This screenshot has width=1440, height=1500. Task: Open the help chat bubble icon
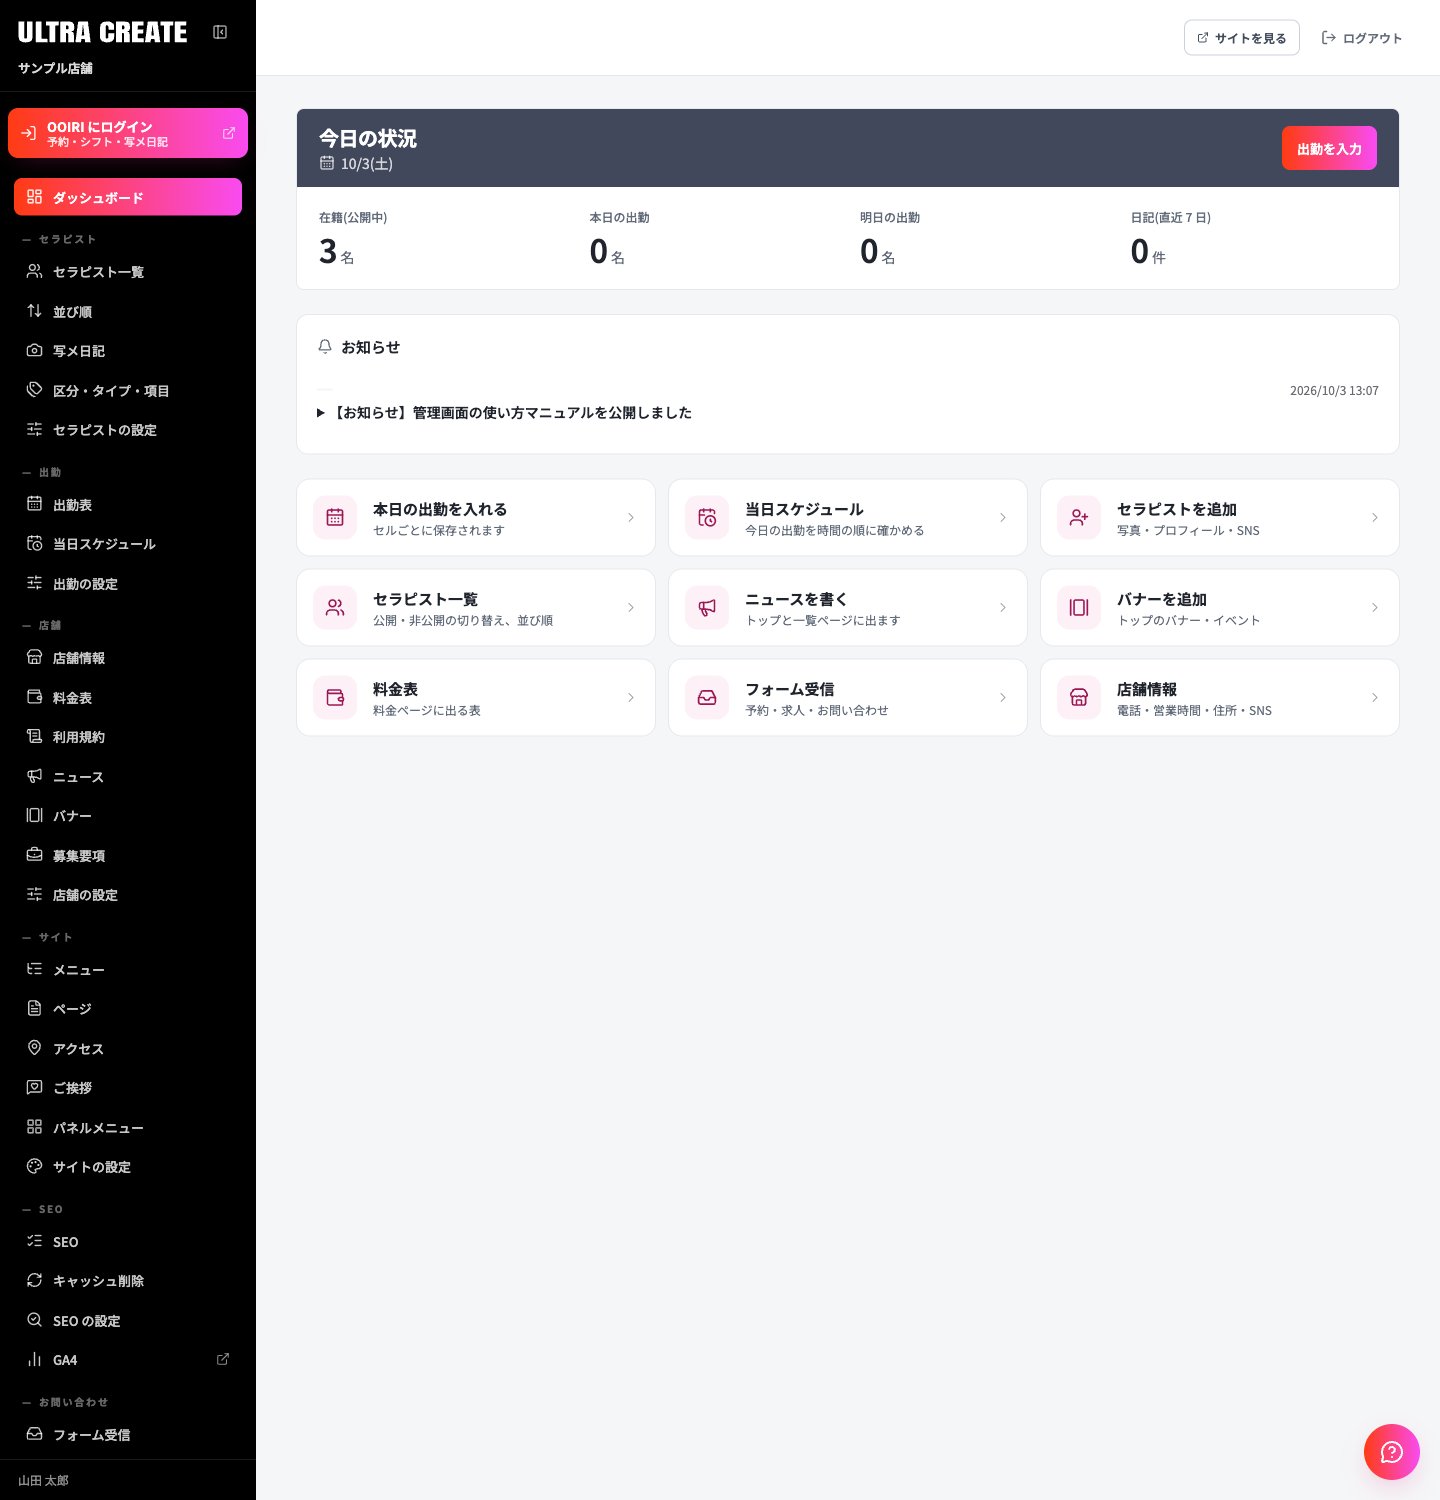click(1392, 1452)
